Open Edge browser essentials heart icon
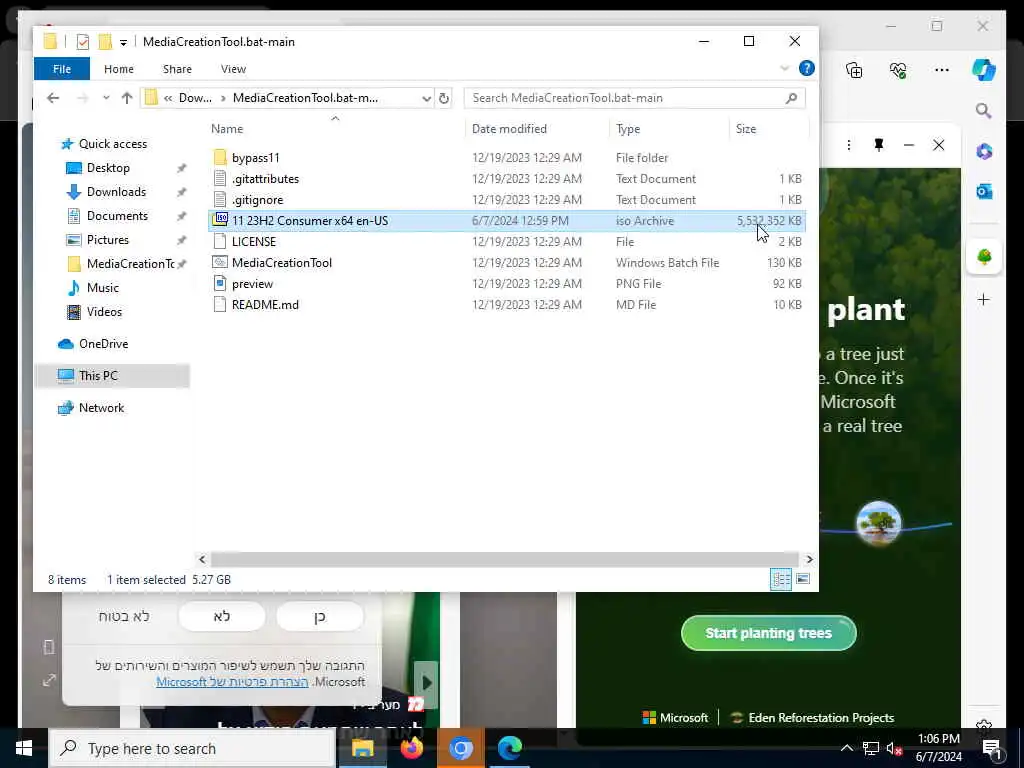 [898, 70]
